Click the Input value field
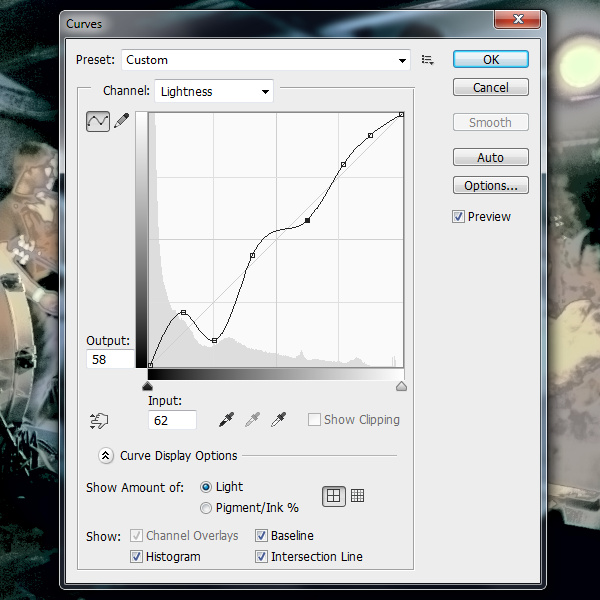The image size is (600, 600). click(x=172, y=420)
